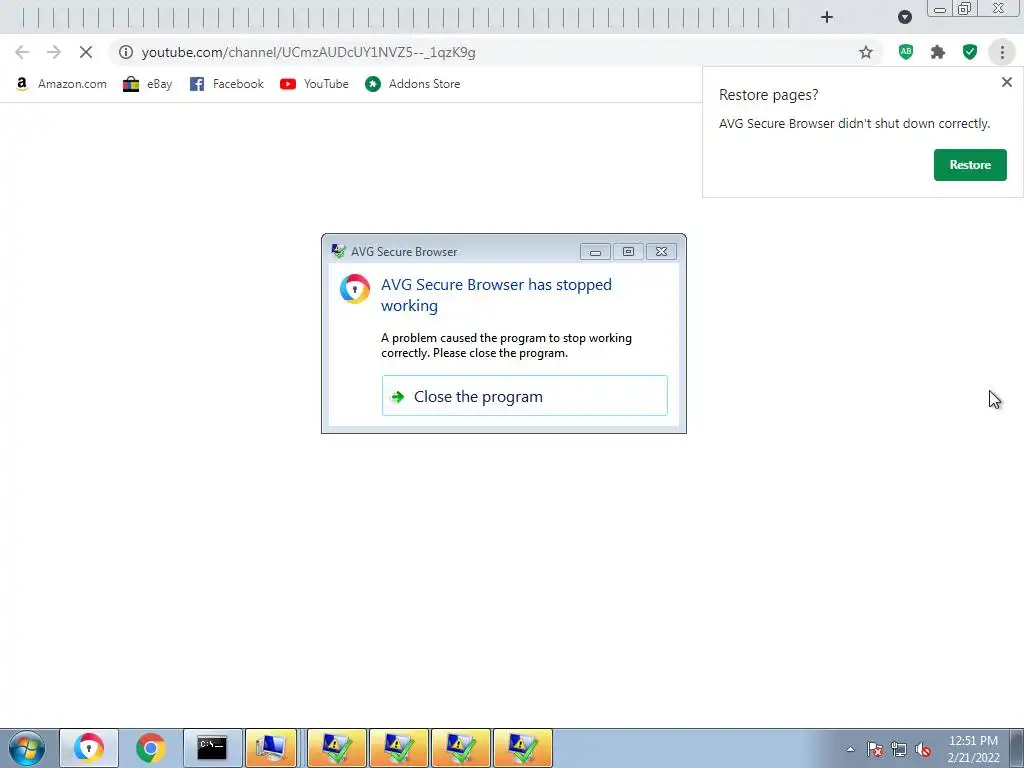The image size is (1024, 768).
Task: Open the browser three-dot menu
Action: click(1002, 52)
